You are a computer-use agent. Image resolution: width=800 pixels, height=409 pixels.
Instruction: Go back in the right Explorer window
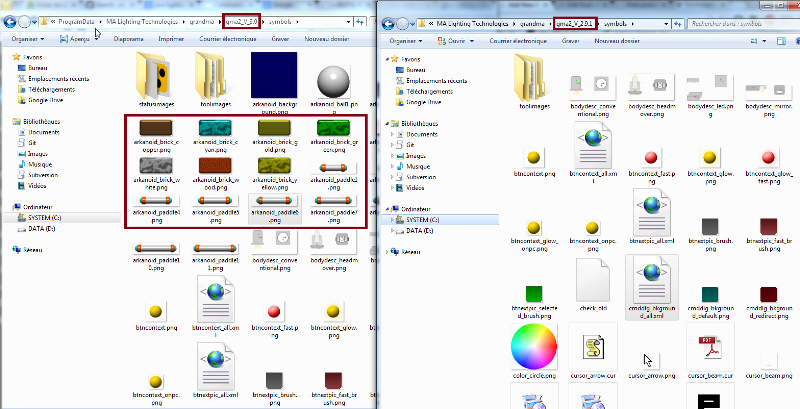point(388,23)
